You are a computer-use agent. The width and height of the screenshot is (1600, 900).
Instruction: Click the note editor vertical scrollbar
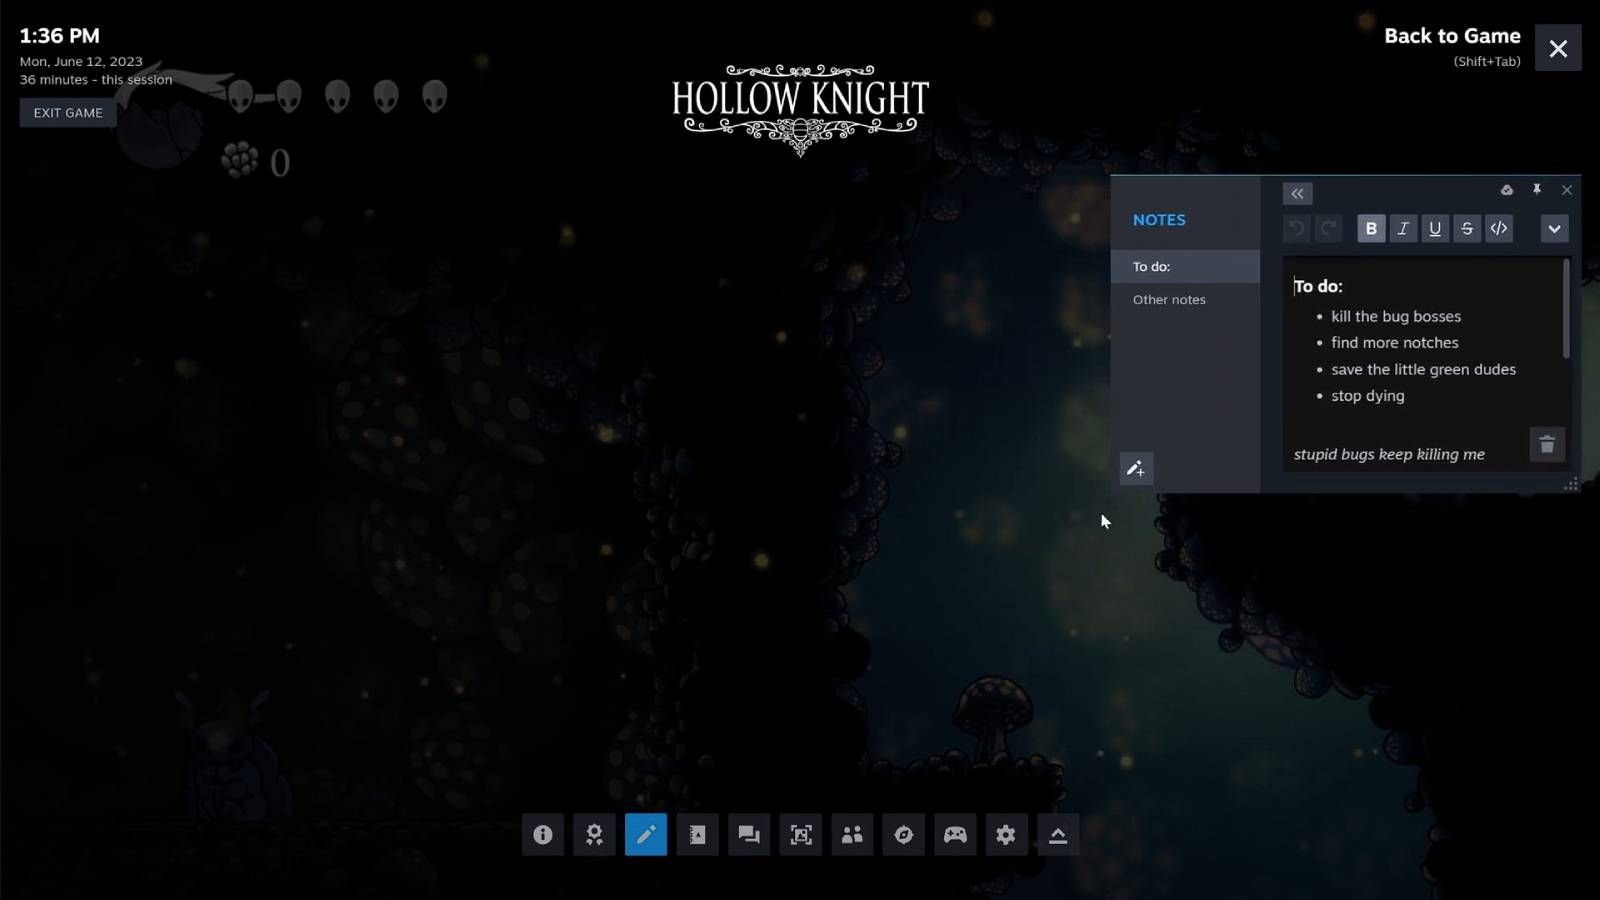point(1566,308)
